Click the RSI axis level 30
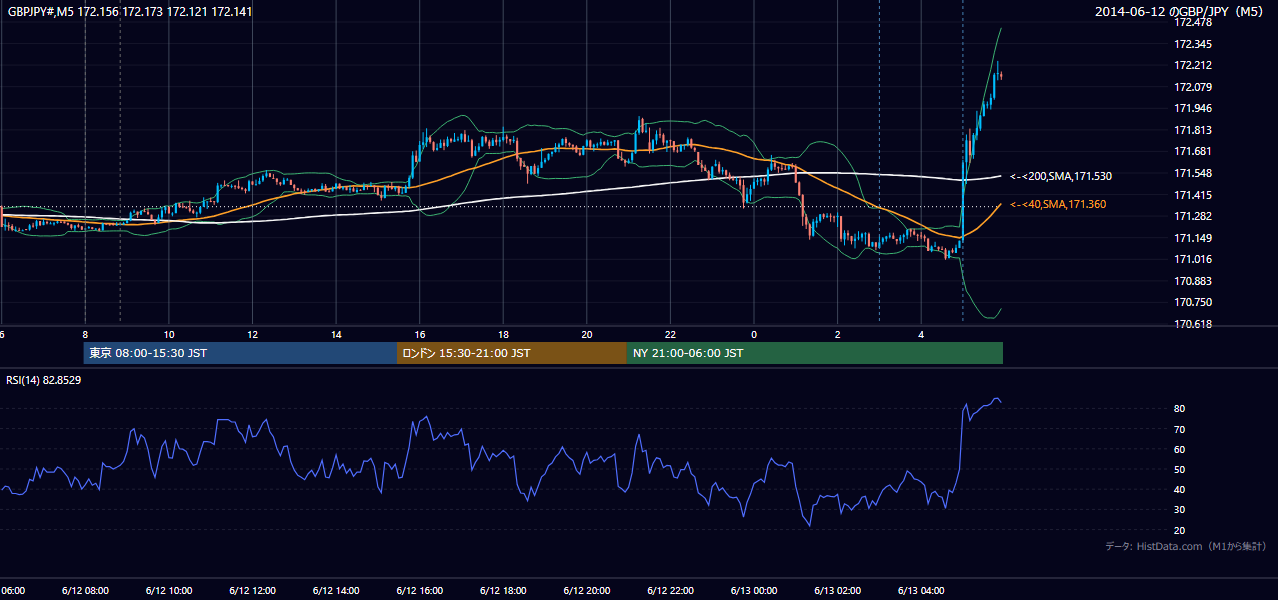1278x600 pixels. pos(1180,510)
